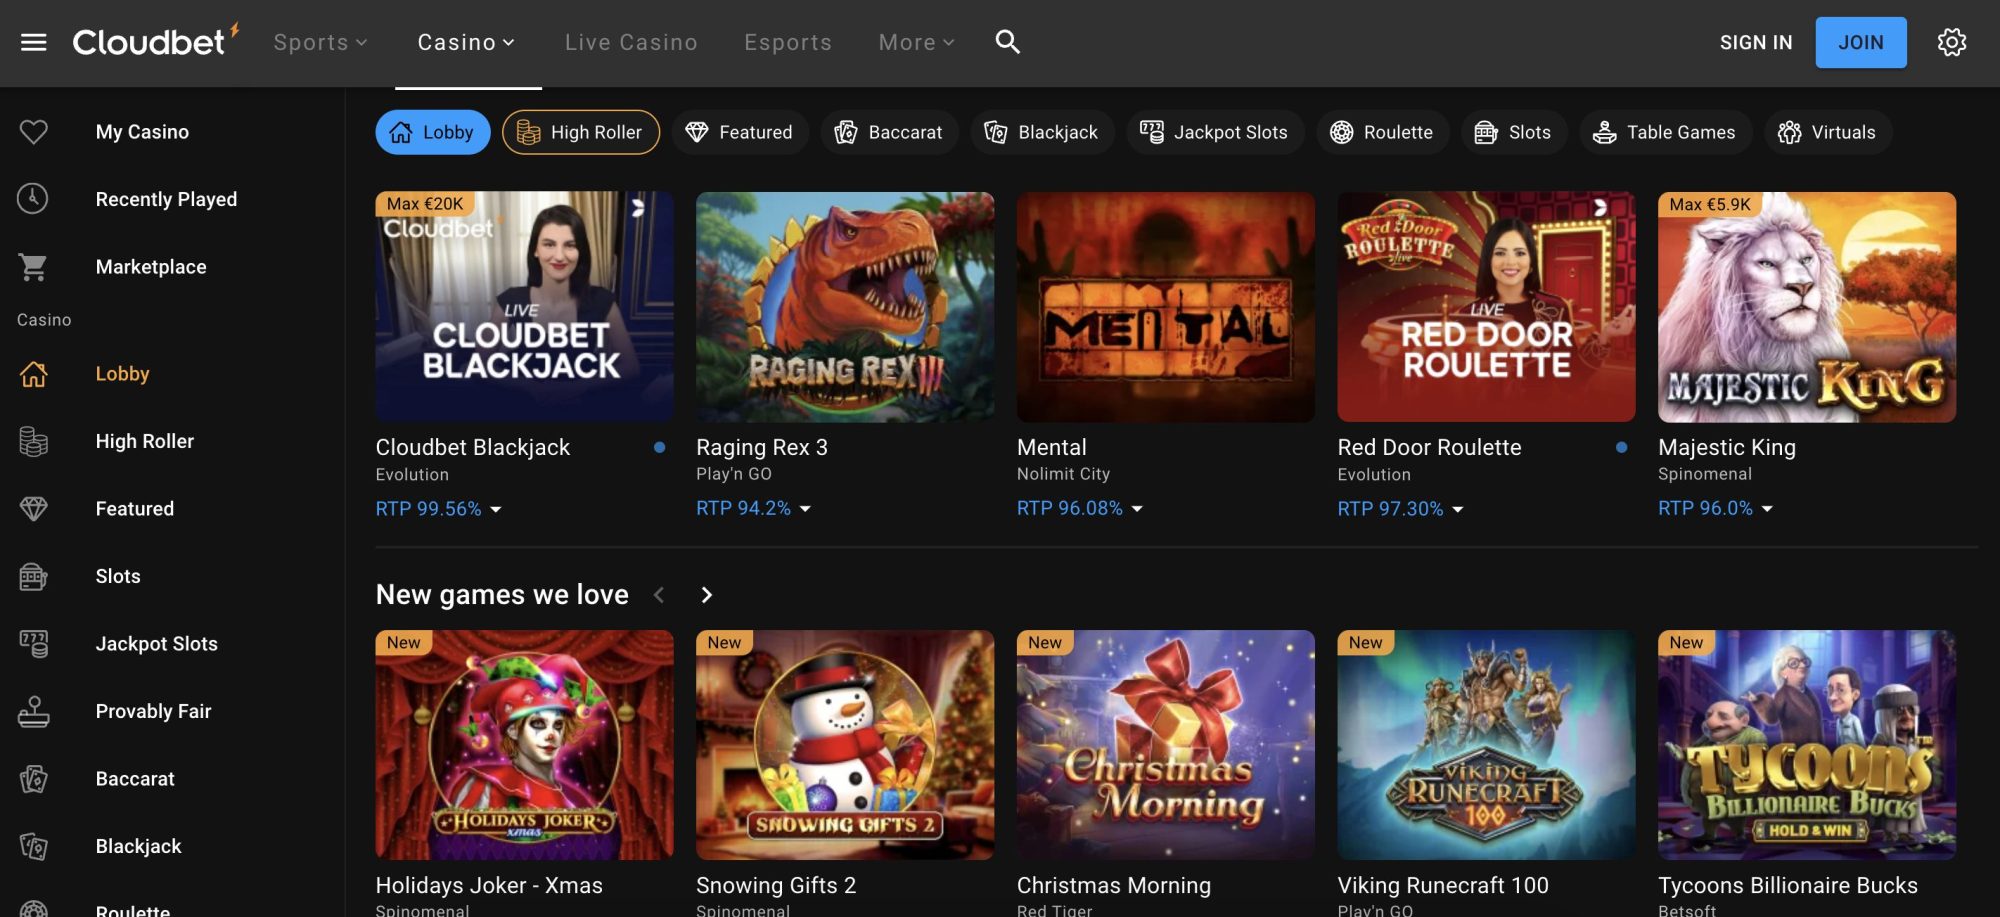
Task: Open the More dropdown in navigation
Action: [914, 42]
